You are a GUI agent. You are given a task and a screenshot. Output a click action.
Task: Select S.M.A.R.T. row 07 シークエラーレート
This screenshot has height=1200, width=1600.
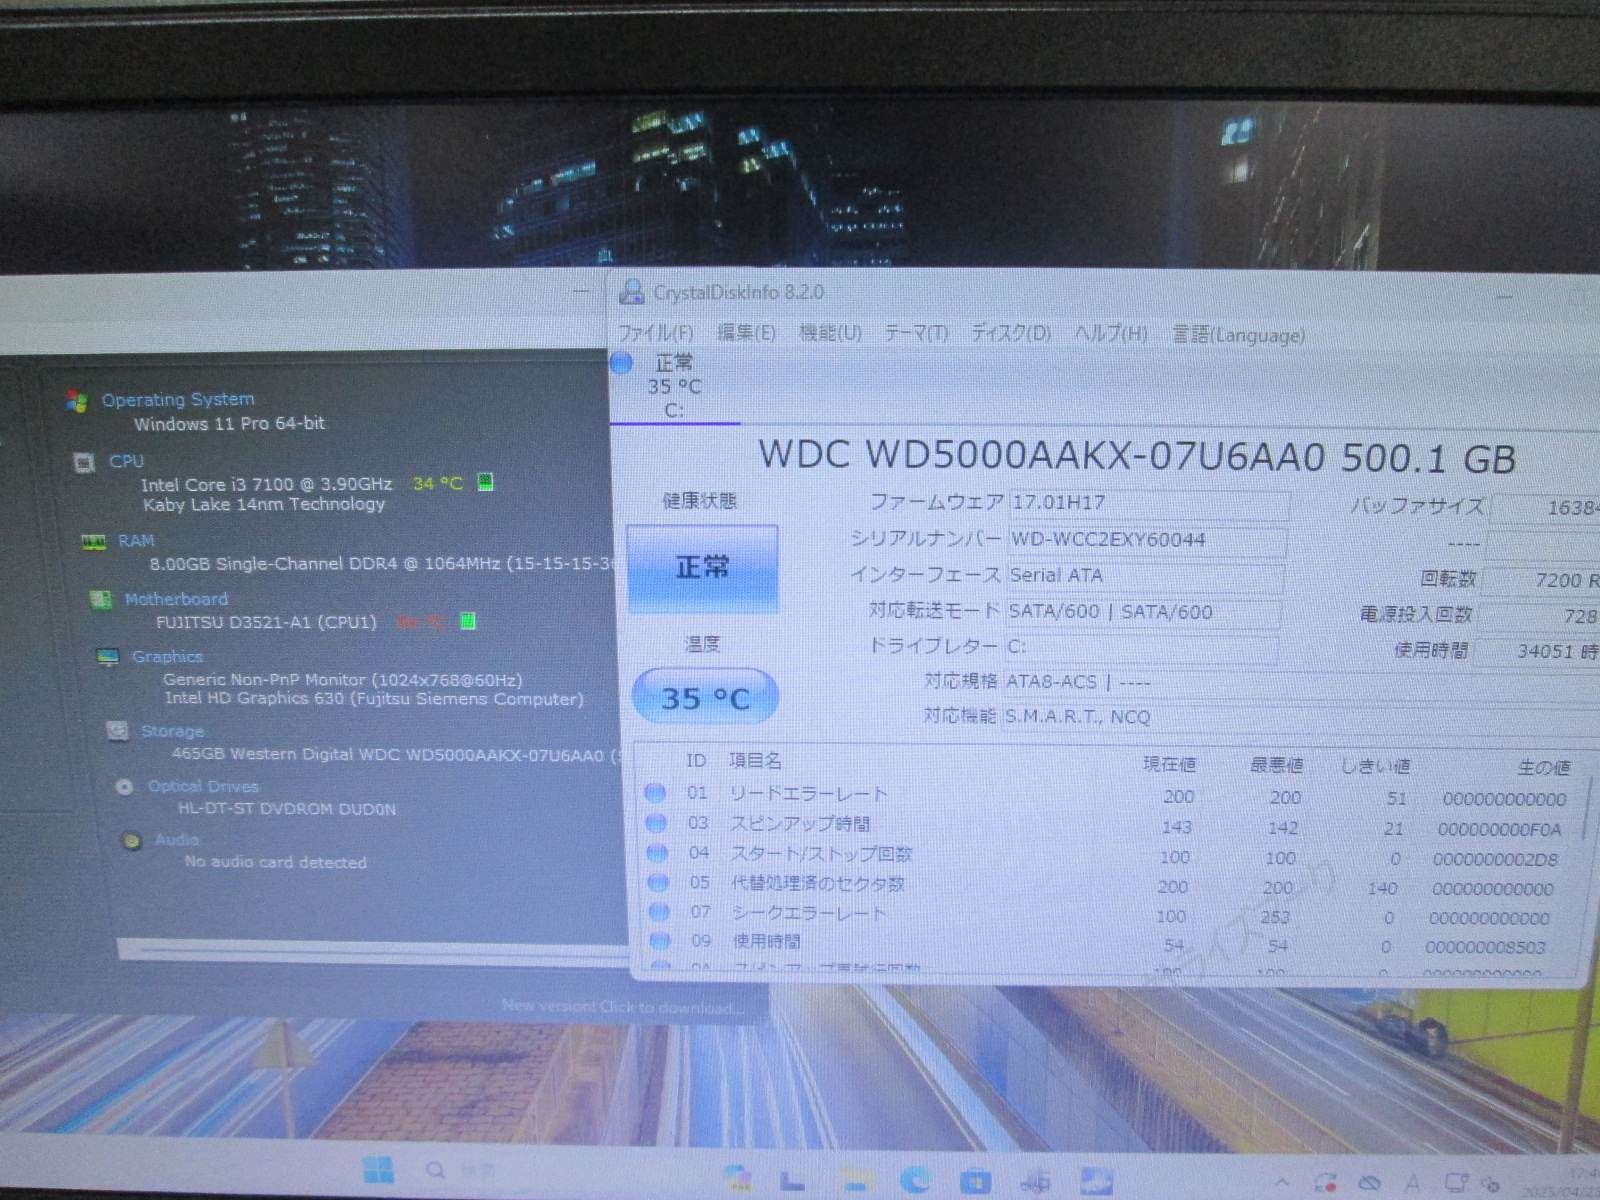1108,914
